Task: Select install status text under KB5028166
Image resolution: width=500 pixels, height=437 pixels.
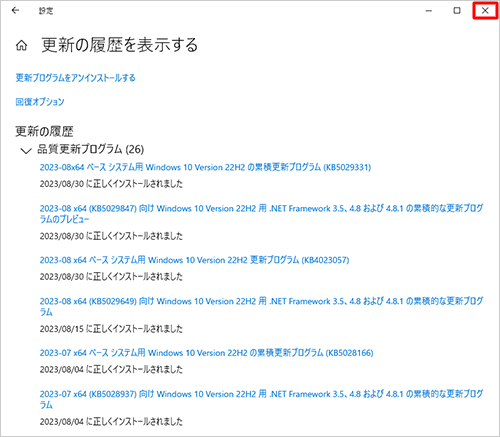Action: click(x=111, y=369)
